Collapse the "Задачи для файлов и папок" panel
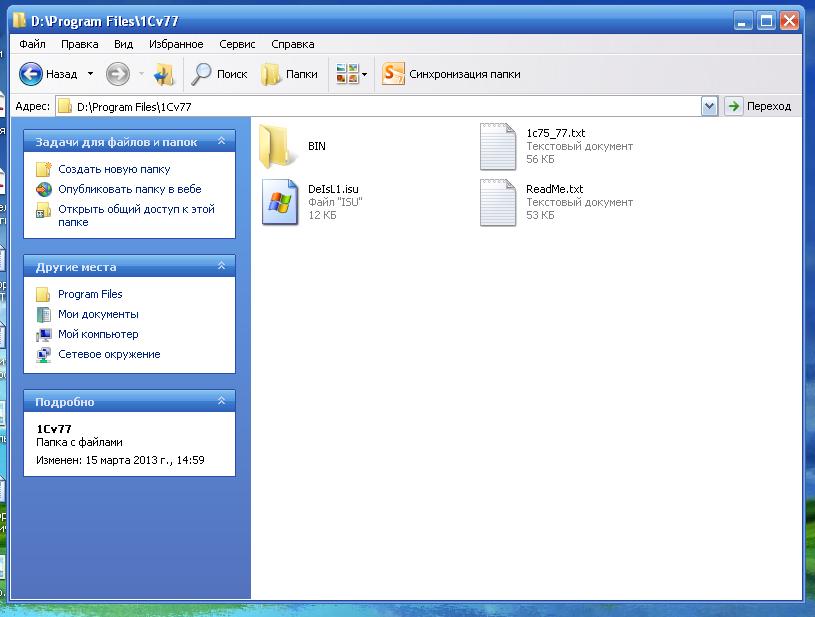The width and height of the screenshot is (815, 617). 221,142
